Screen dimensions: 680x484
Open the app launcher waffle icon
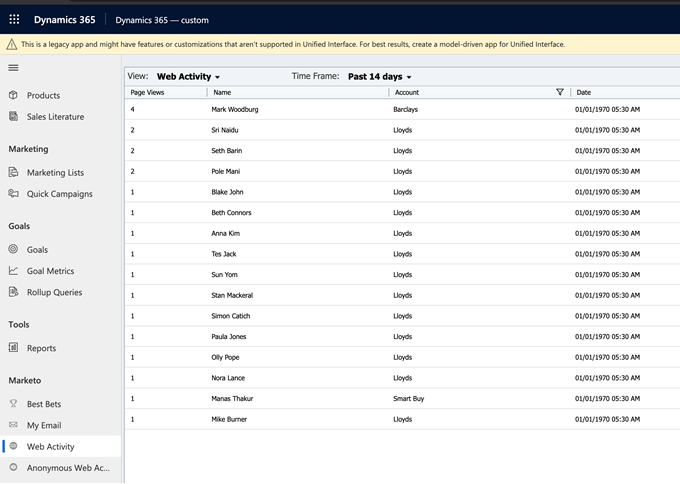tap(14, 20)
